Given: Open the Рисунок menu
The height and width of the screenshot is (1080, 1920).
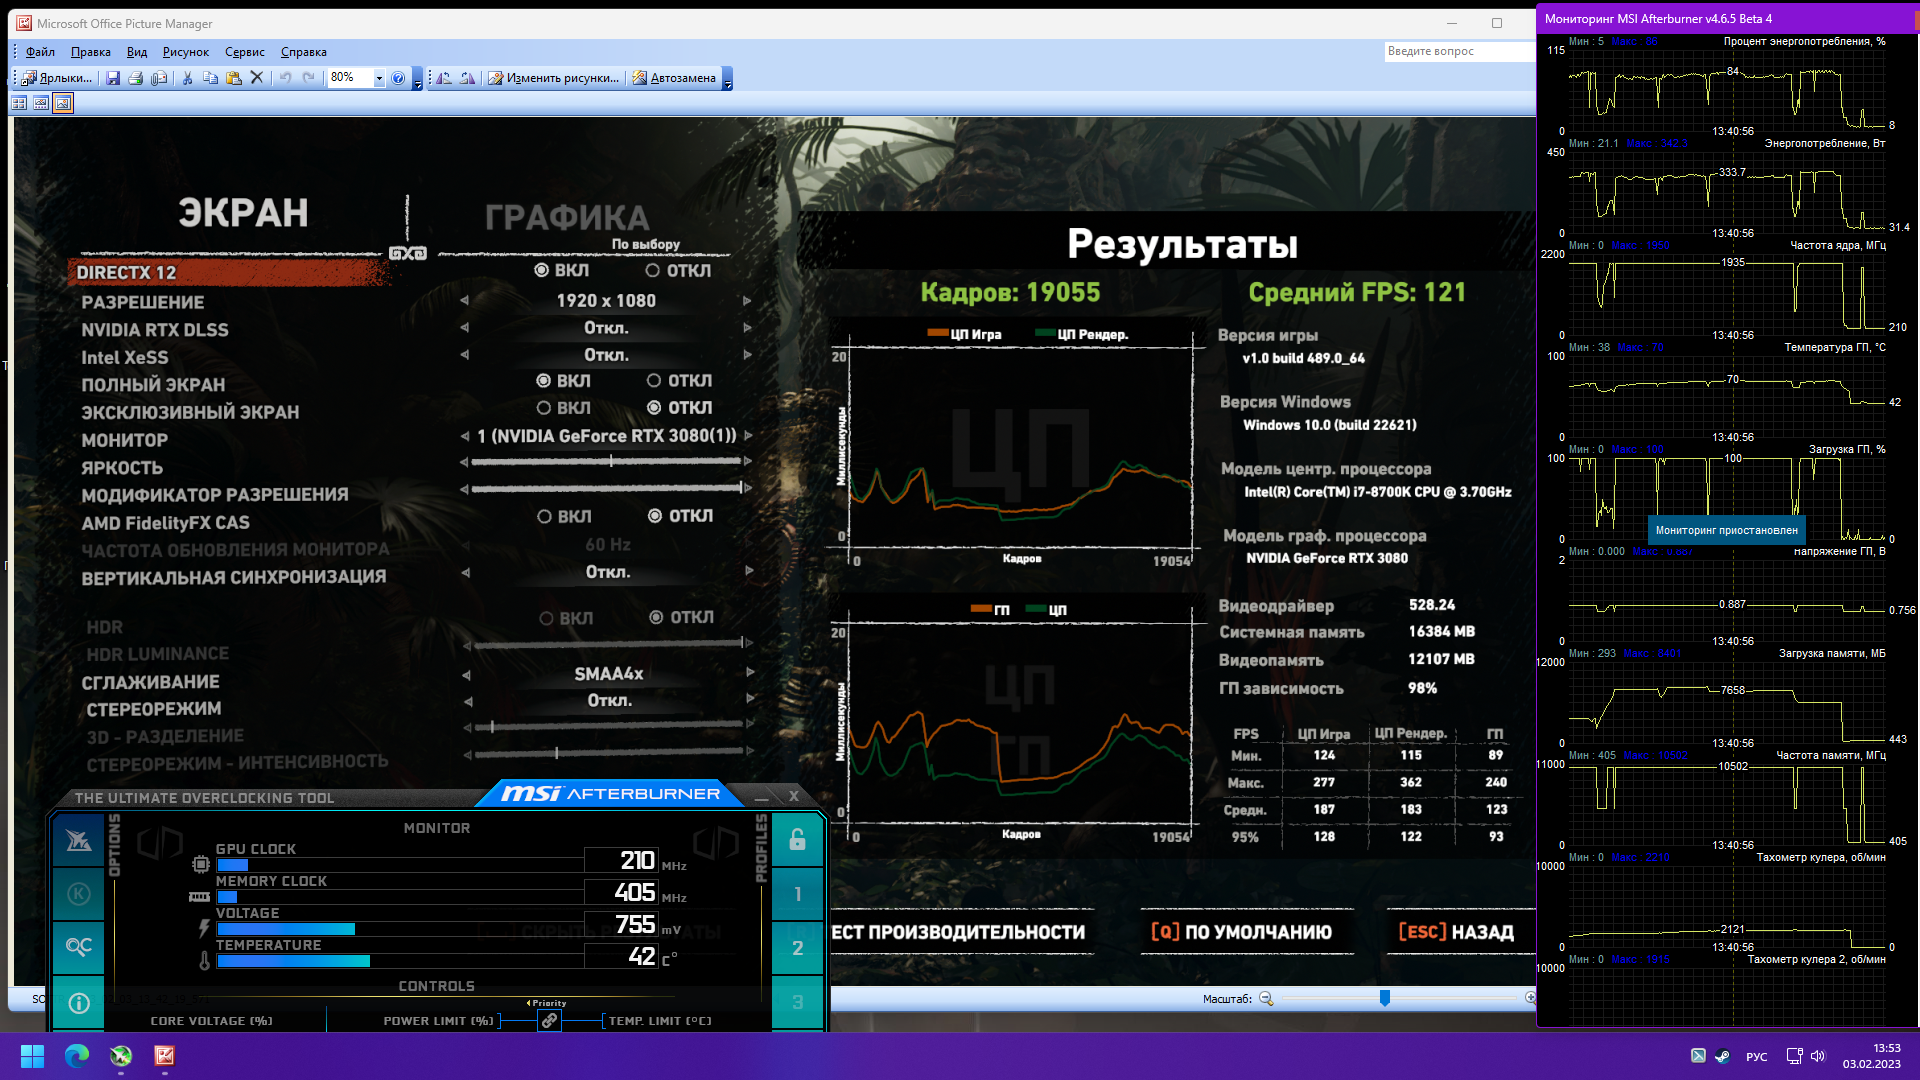Looking at the screenshot, I should [x=186, y=52].
